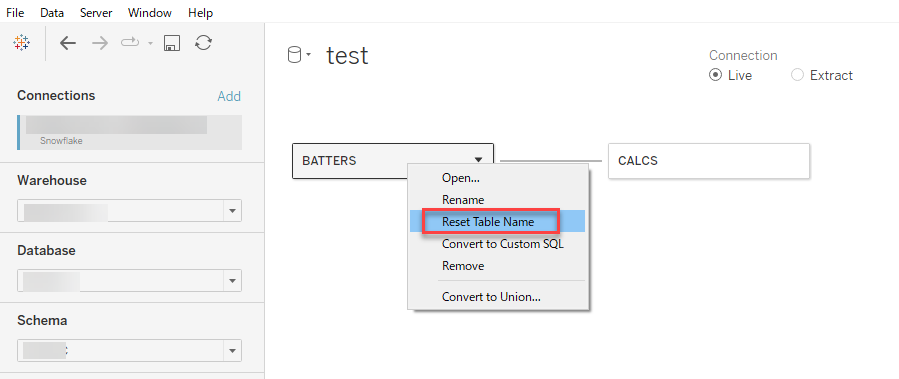Click the Add connection link
This screenshot has width=899, height=379.
coord(229,96)
